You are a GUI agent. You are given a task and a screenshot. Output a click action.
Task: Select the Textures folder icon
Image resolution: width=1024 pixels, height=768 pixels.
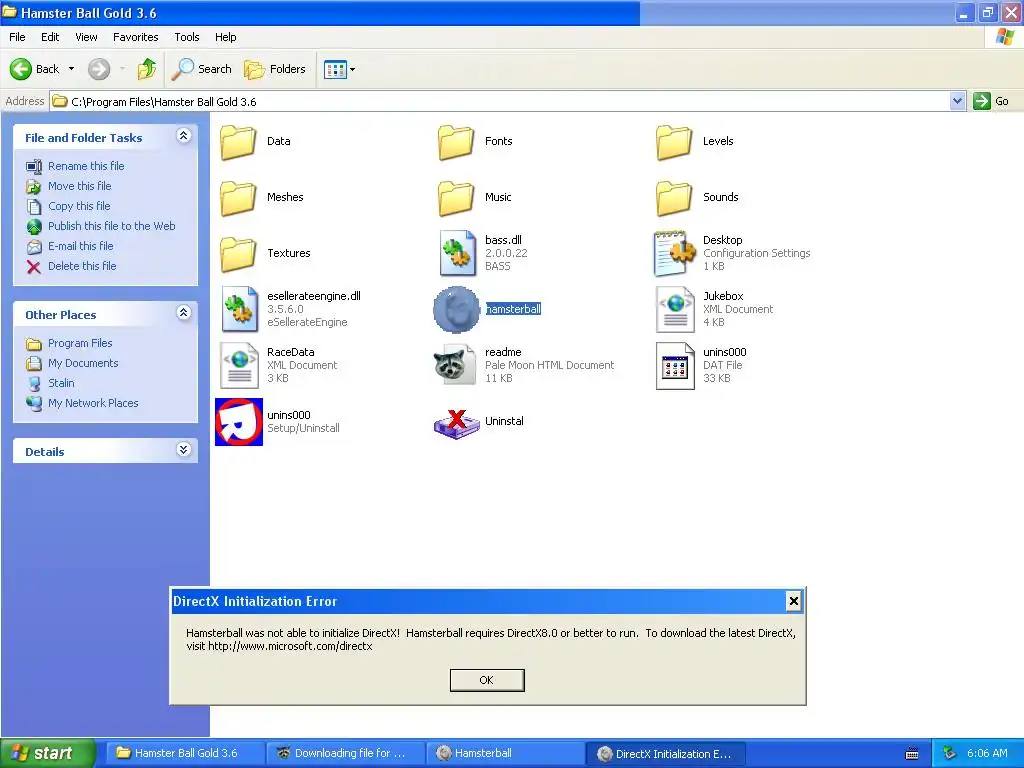click(x=238, y=254)
